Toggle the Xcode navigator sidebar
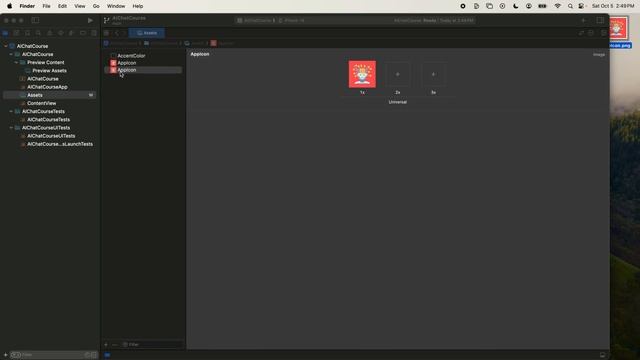This screenshot has width=640, height=360. click(36, 20)
